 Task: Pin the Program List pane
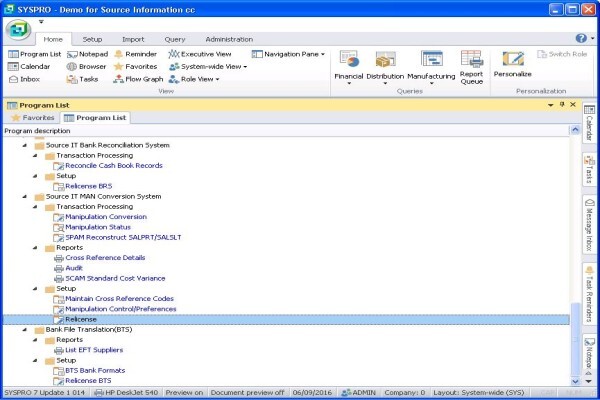pyautogui.click(x=562, y=104)
